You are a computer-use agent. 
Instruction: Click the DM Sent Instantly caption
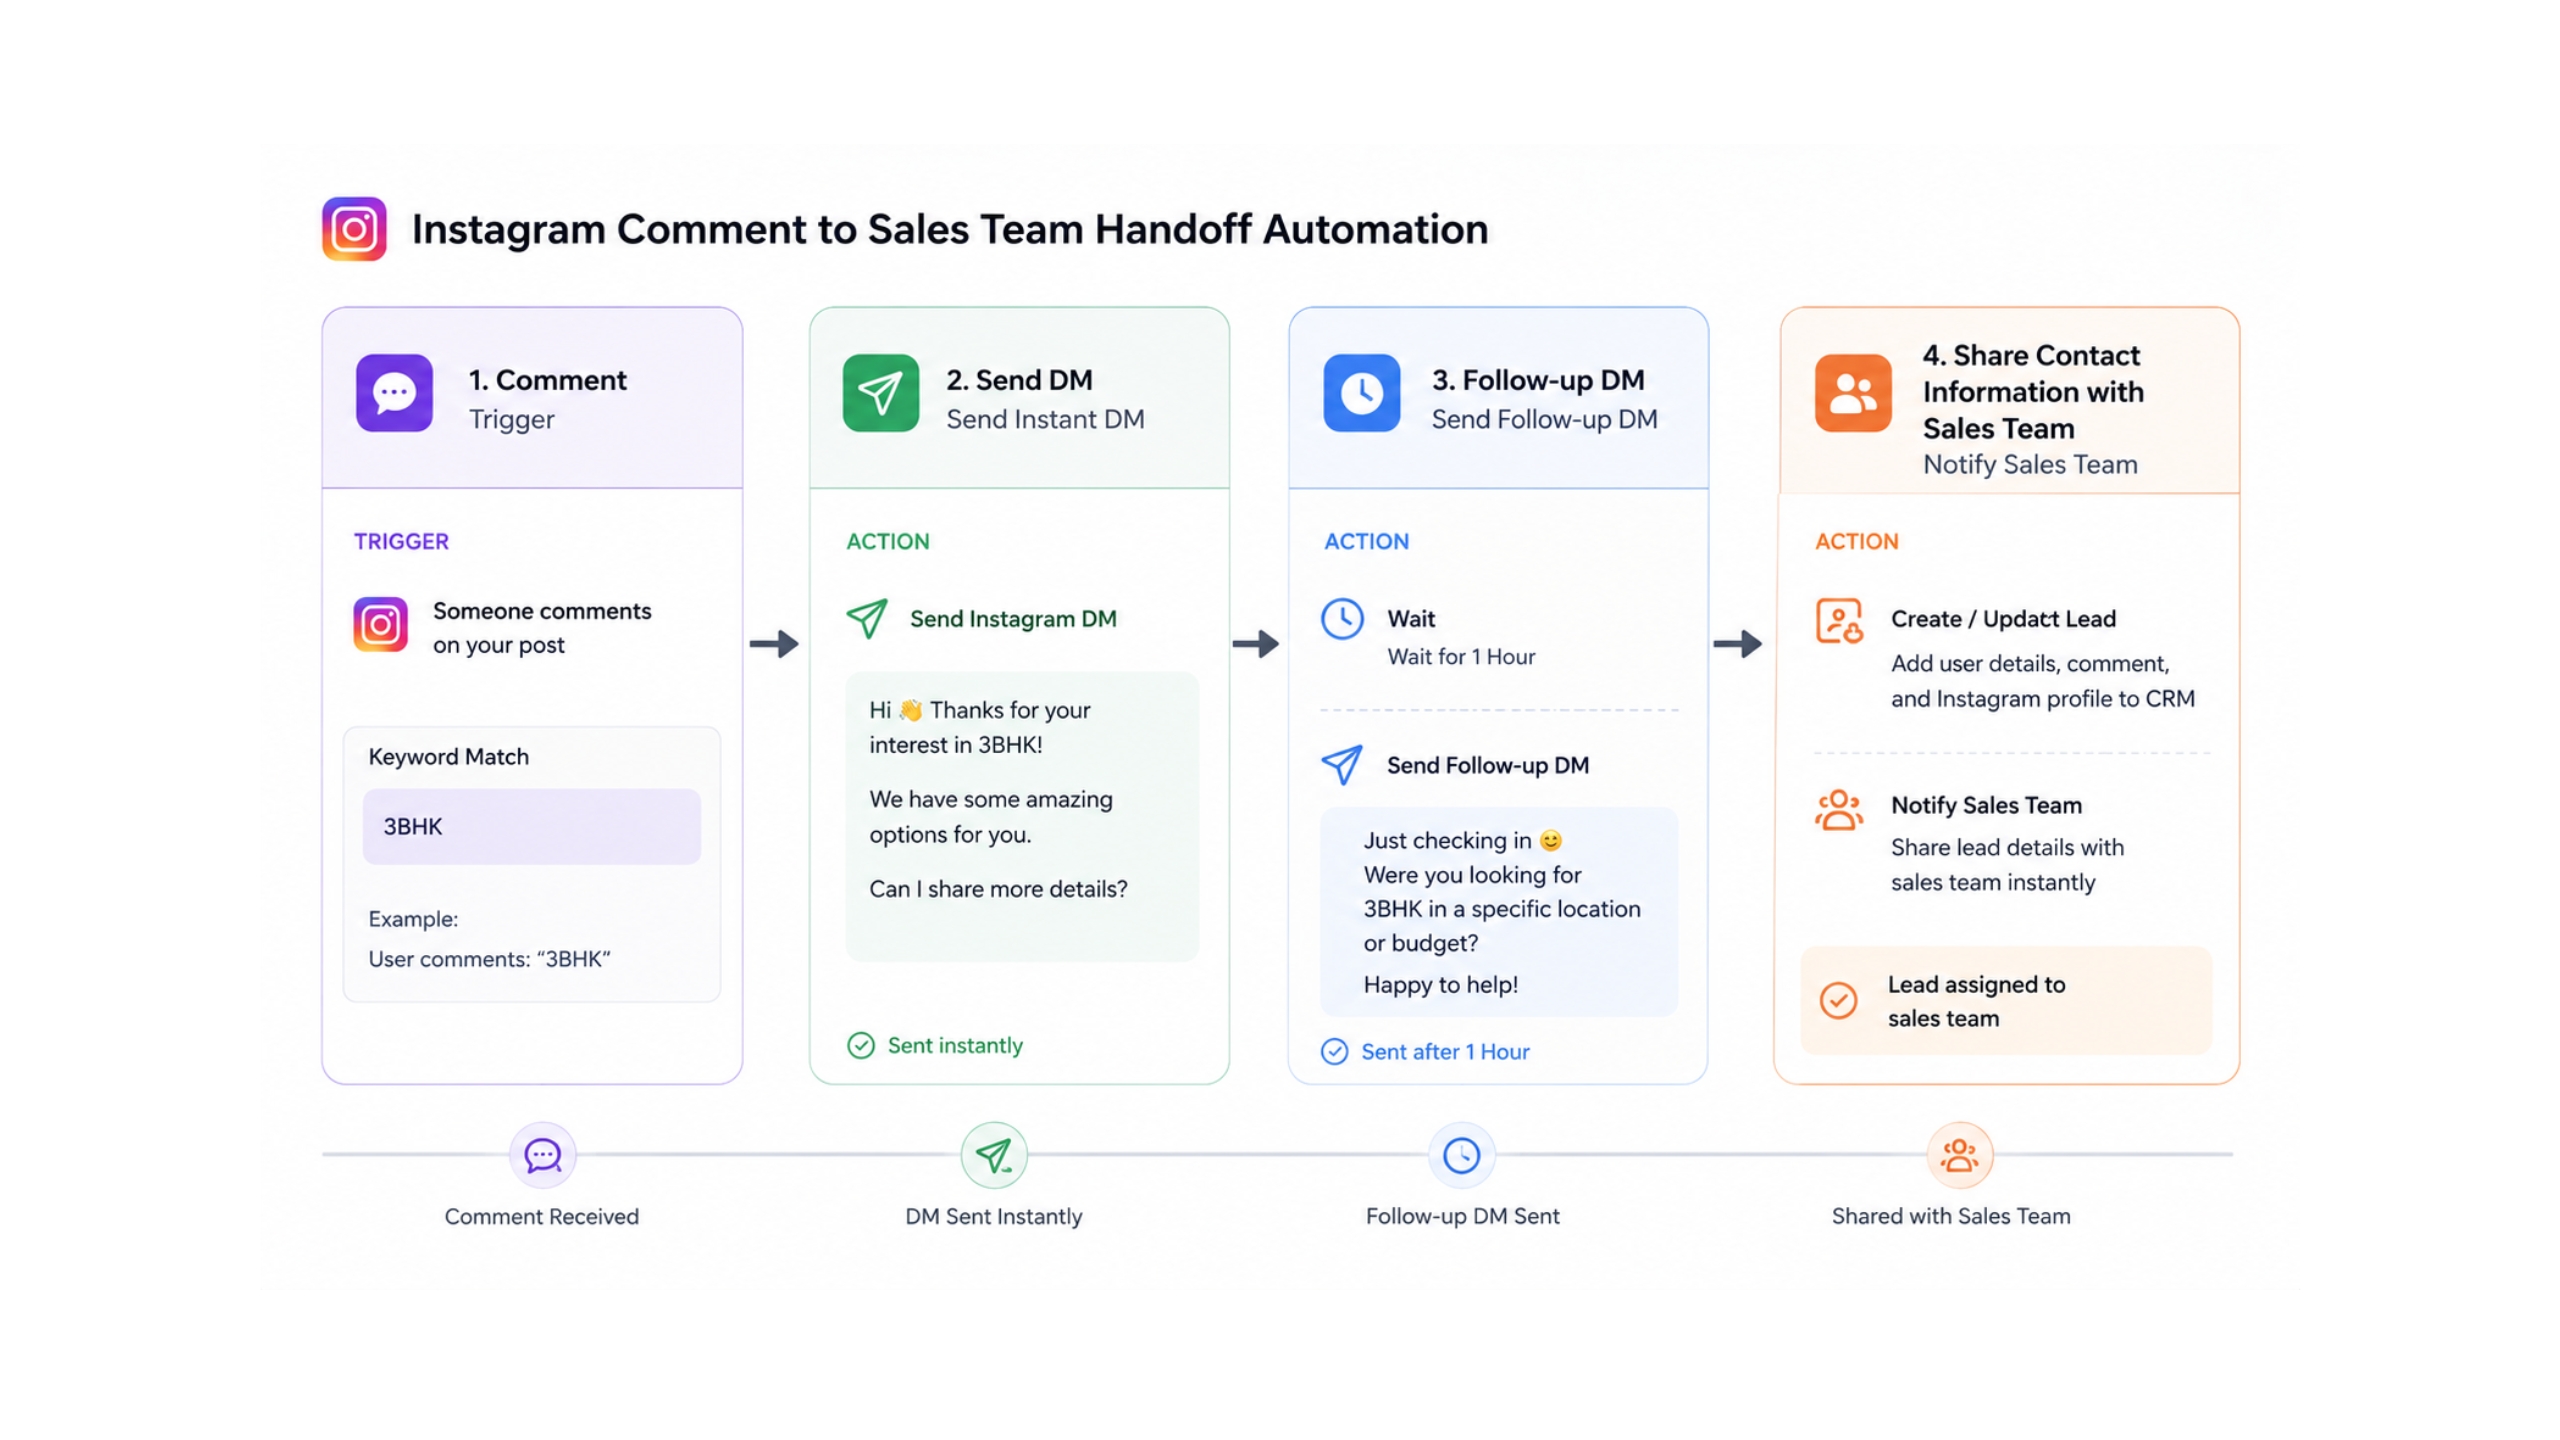[993, 1217]
